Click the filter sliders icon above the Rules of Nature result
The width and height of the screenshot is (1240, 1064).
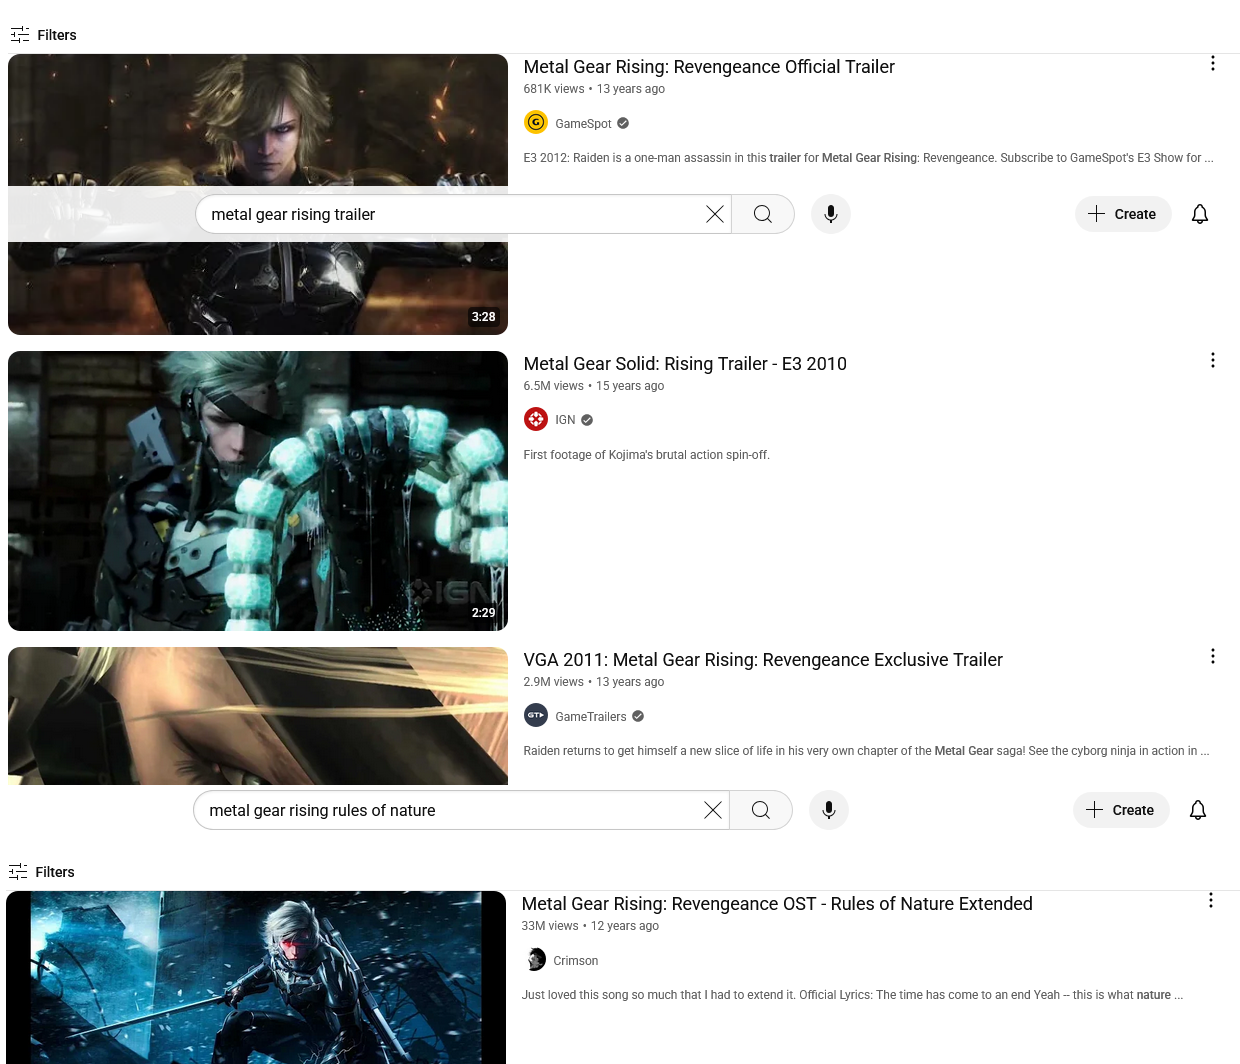[18, 872]
